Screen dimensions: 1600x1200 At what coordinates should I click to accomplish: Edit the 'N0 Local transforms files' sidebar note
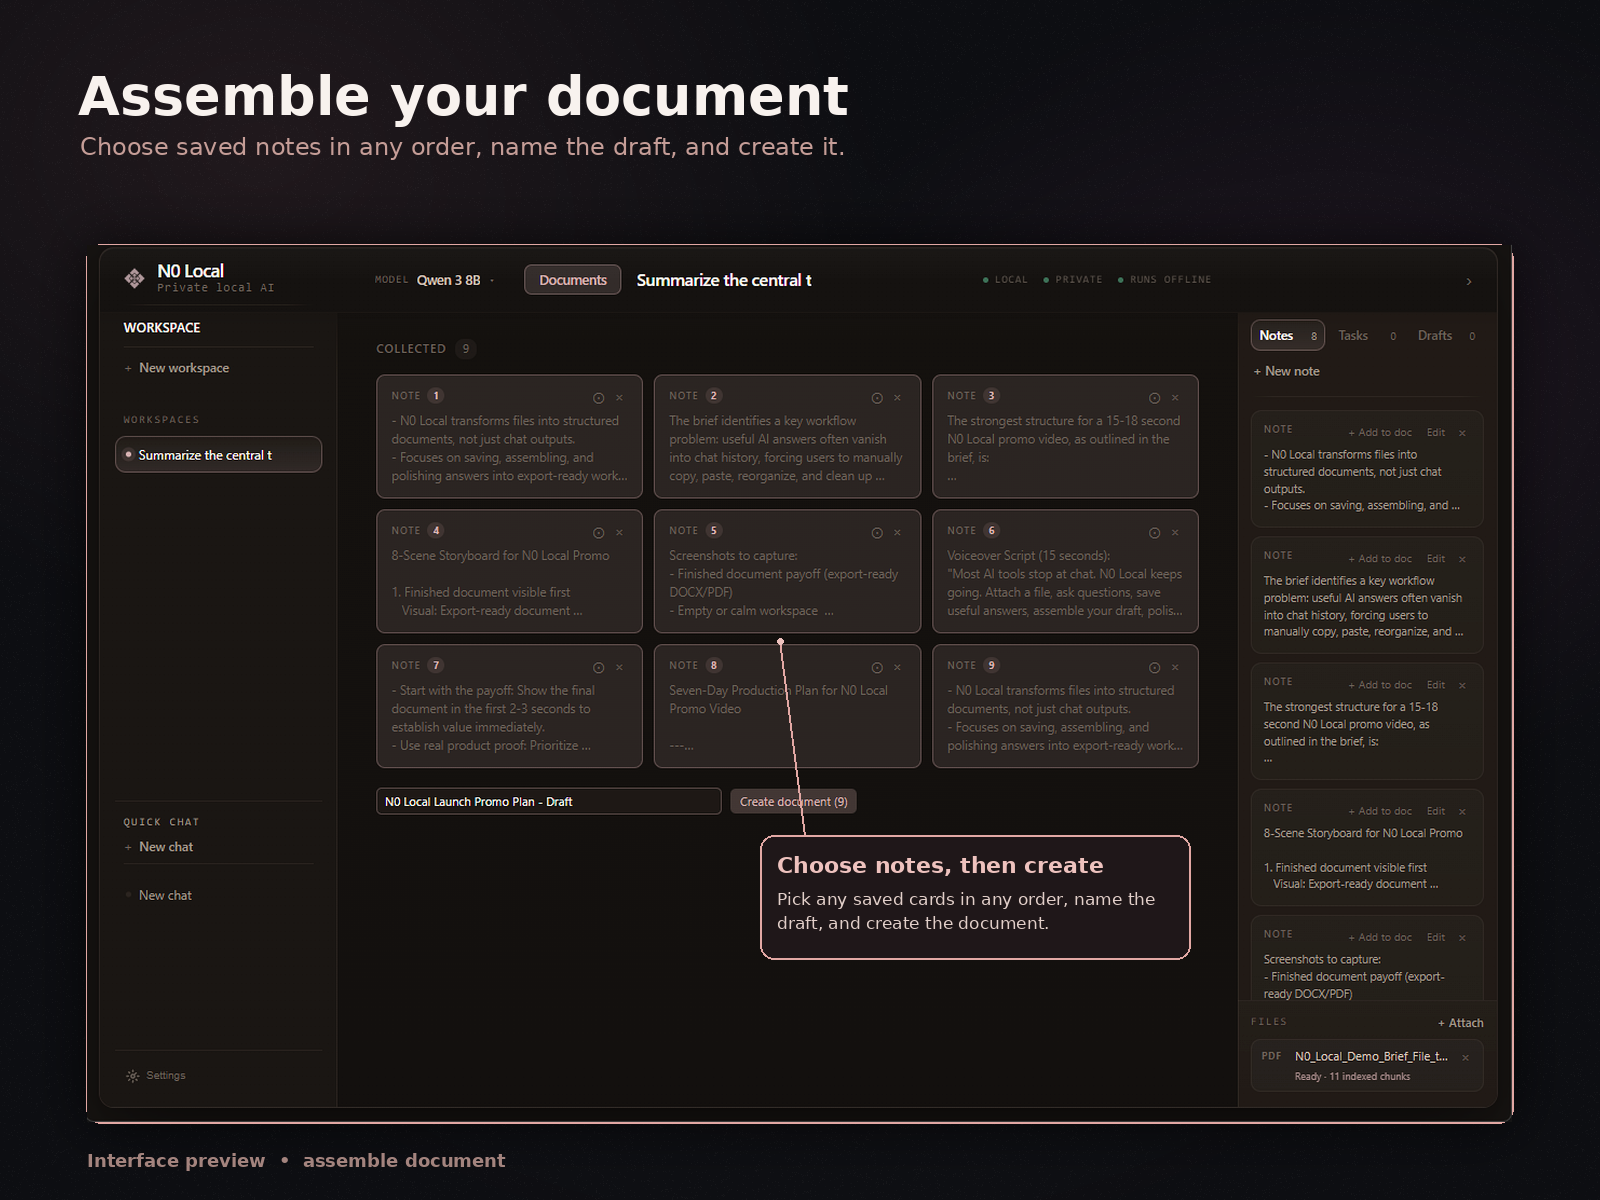(x=1436, y=433)
